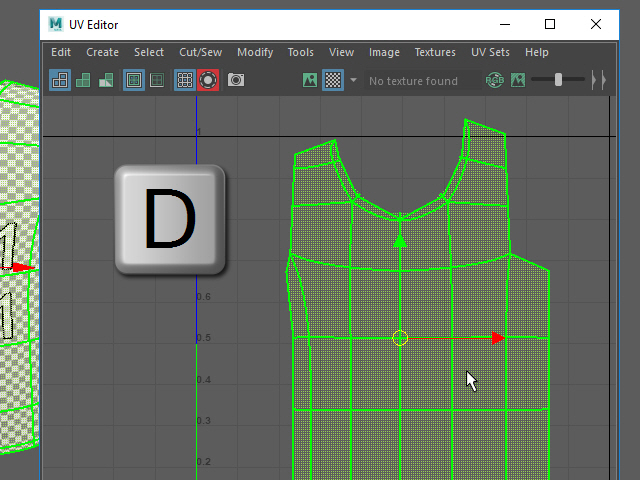
Task: Toggle texture borders display icon
Action: pyautogui.click(x=134, y=80)
